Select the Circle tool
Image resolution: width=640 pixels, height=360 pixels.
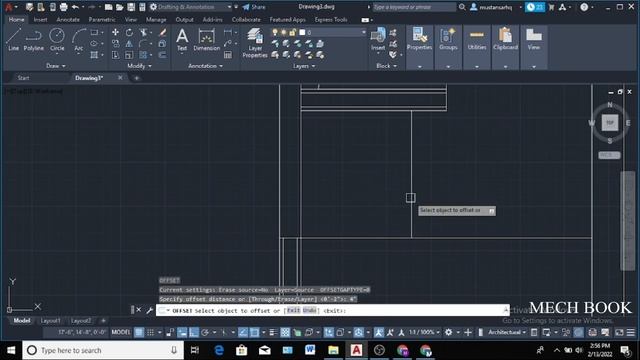pyautogui.click(x=57, y=40)
